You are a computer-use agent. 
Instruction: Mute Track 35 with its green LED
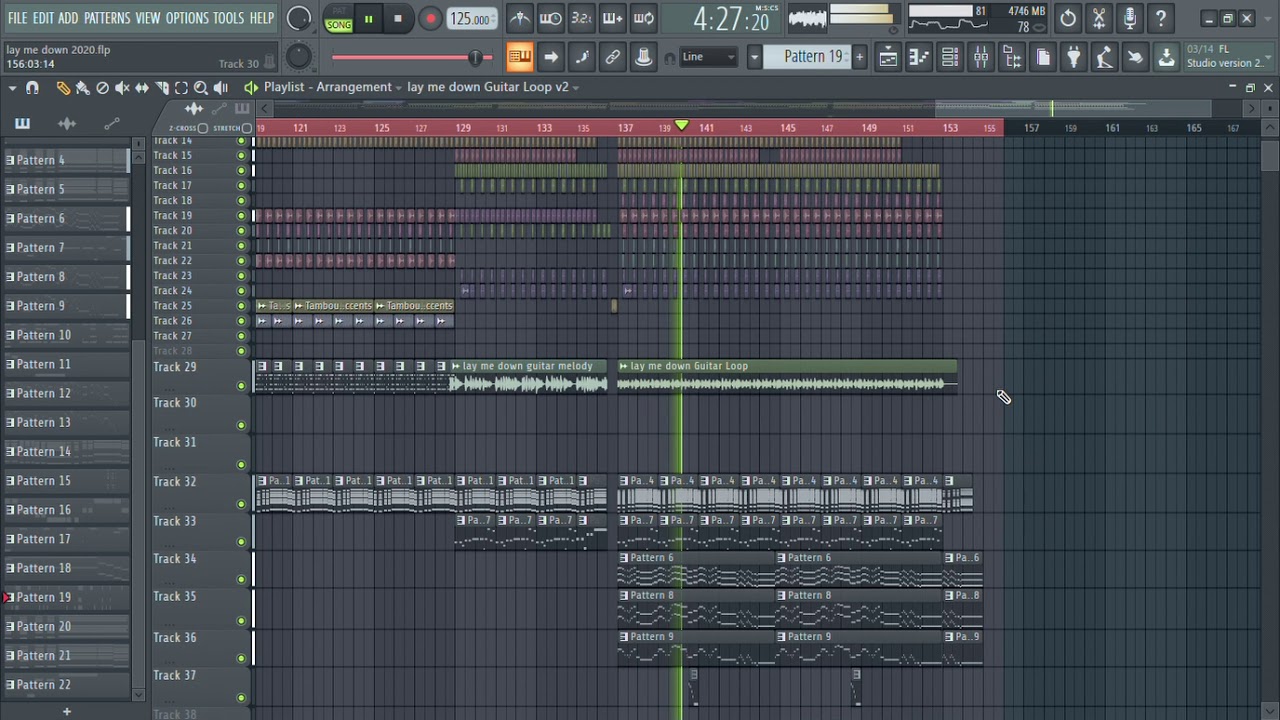tap(241, 620)
